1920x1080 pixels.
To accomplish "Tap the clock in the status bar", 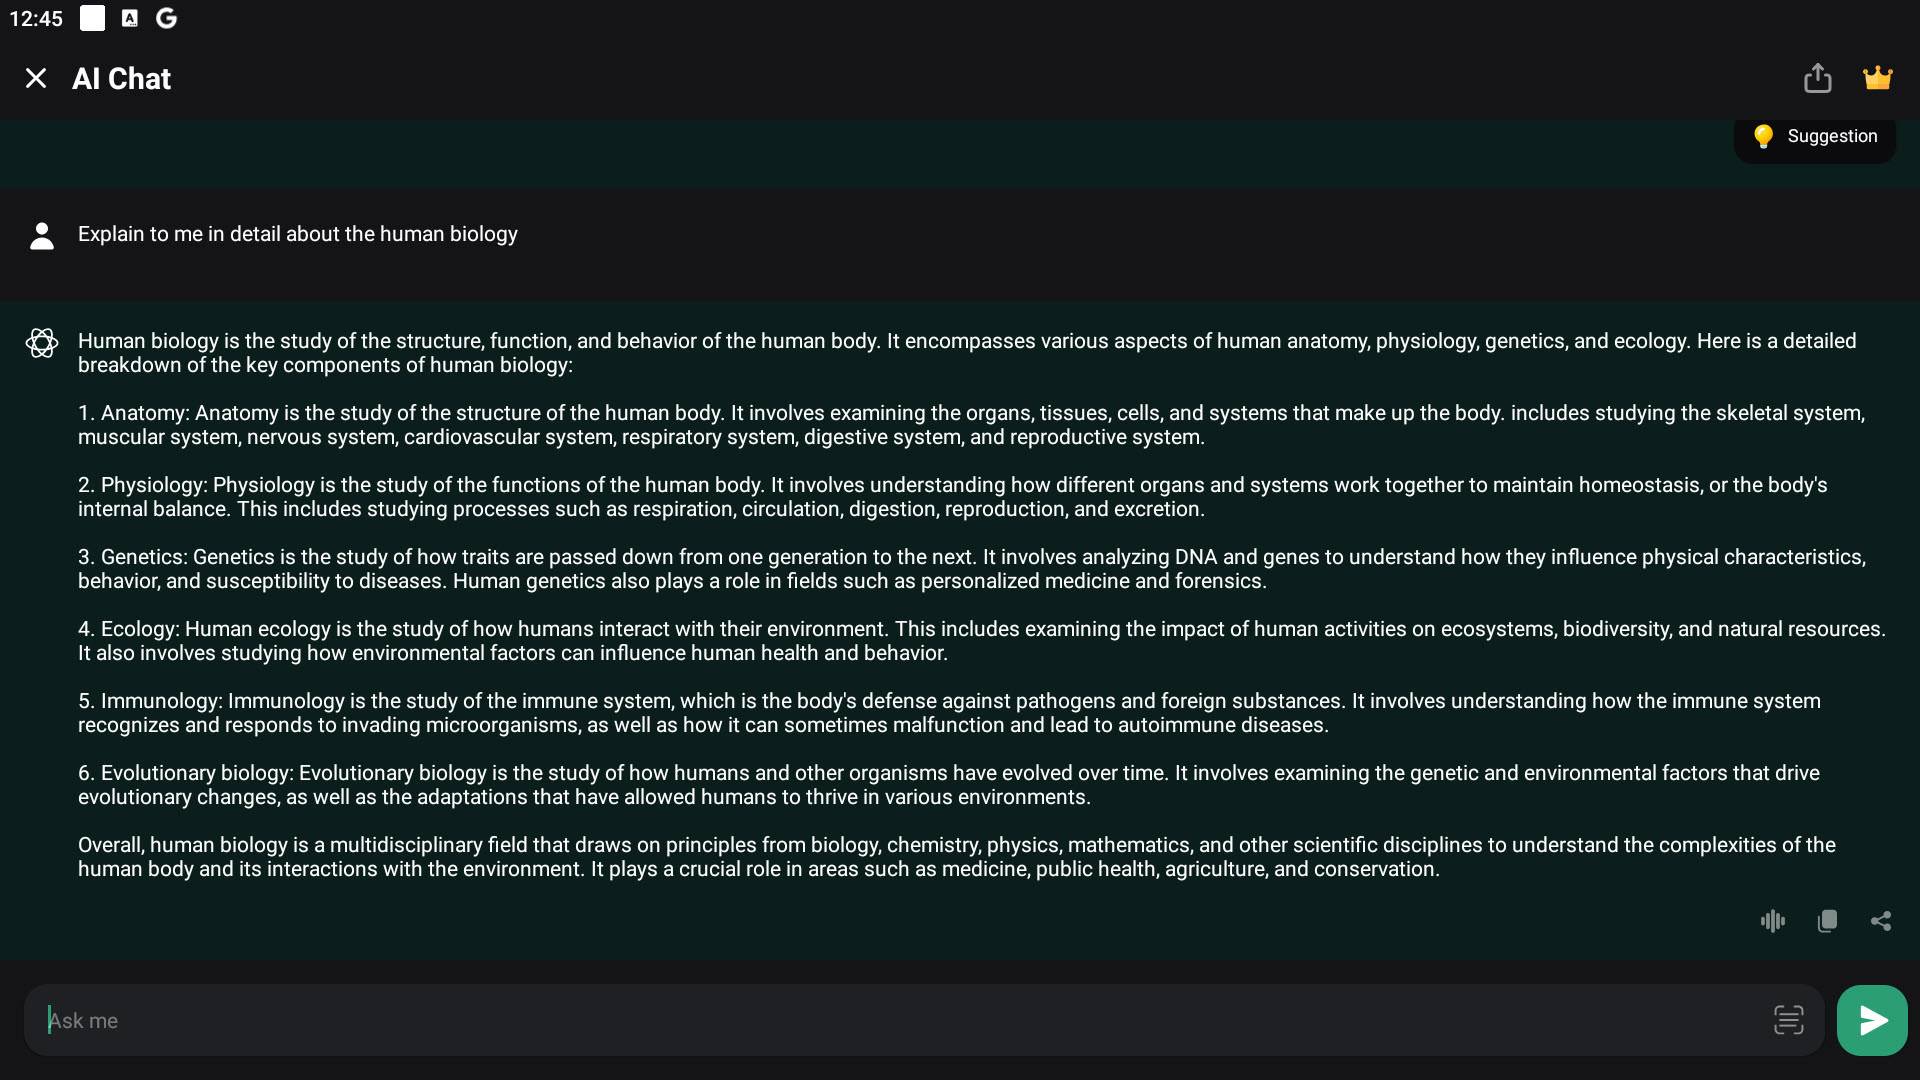I will click(x=36, y=19).
